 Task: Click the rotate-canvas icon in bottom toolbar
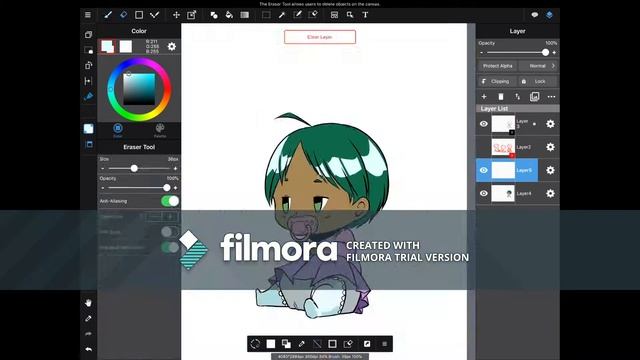pyautogui.click(x=255, y=344)
